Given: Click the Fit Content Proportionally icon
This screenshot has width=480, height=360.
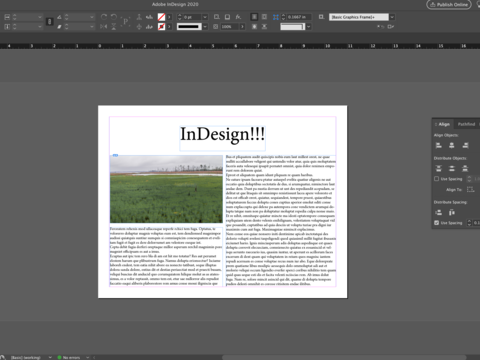Looking at the screenshot, I should coord(264,17).
